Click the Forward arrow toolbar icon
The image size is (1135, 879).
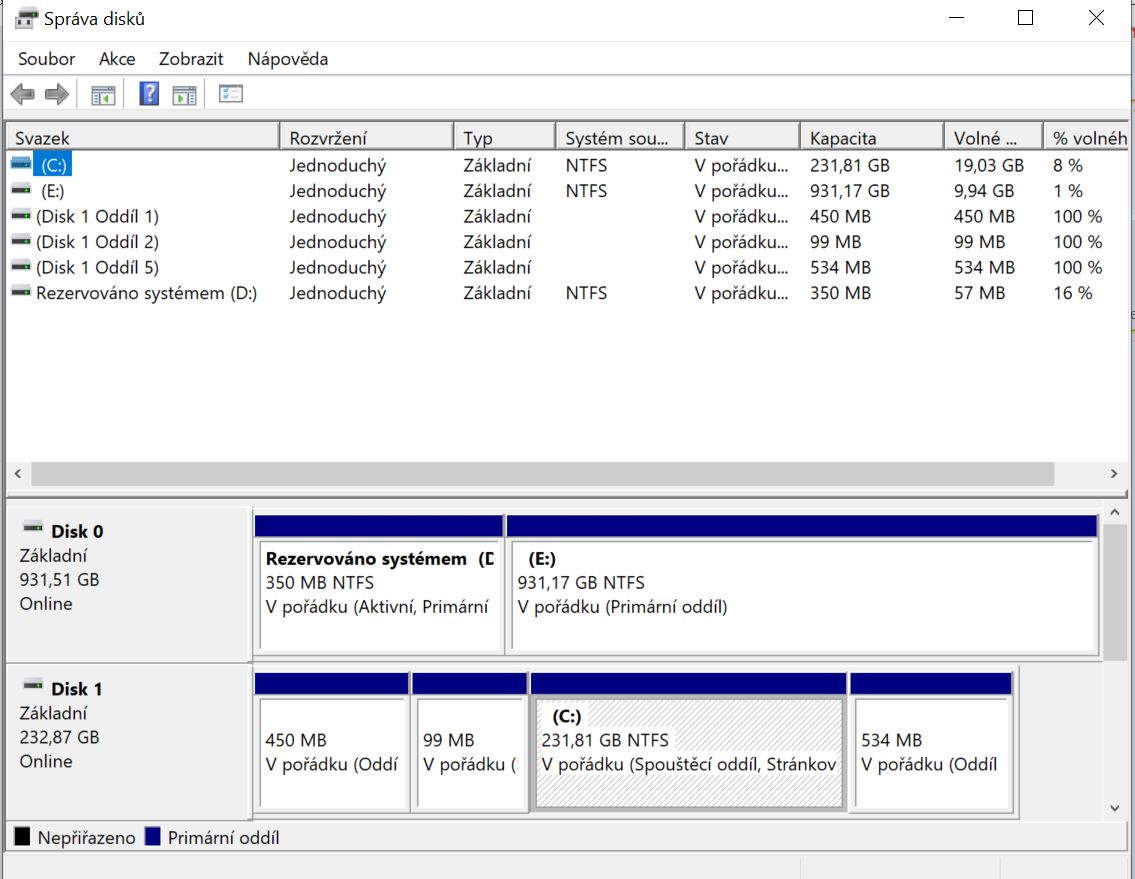57,95
